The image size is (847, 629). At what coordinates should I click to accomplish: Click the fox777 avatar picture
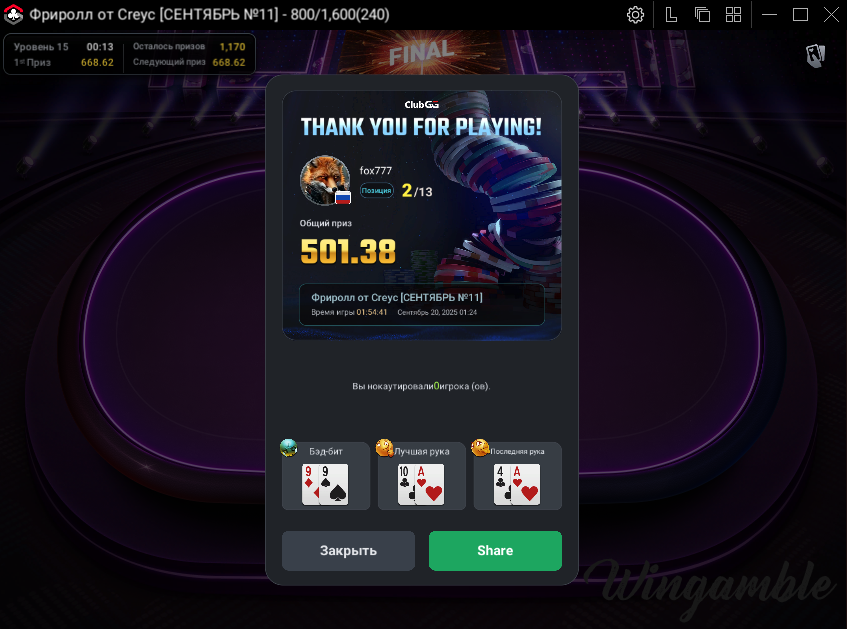point(325,180)
